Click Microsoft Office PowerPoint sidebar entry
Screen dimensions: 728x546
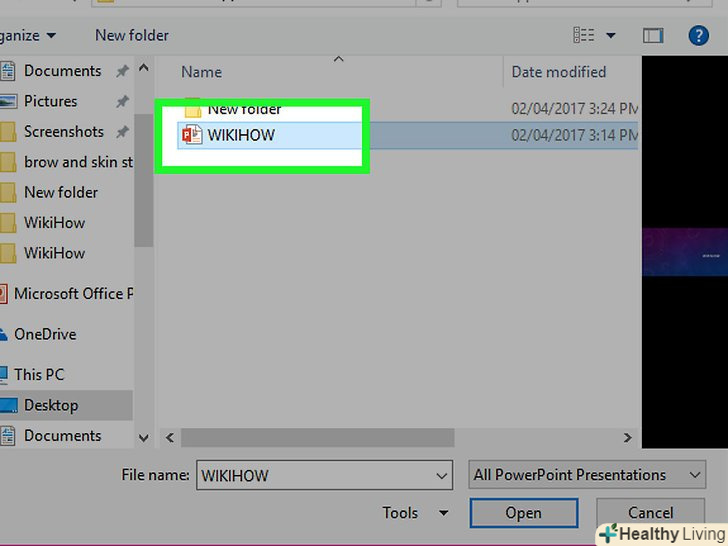[x=73, y=294]
